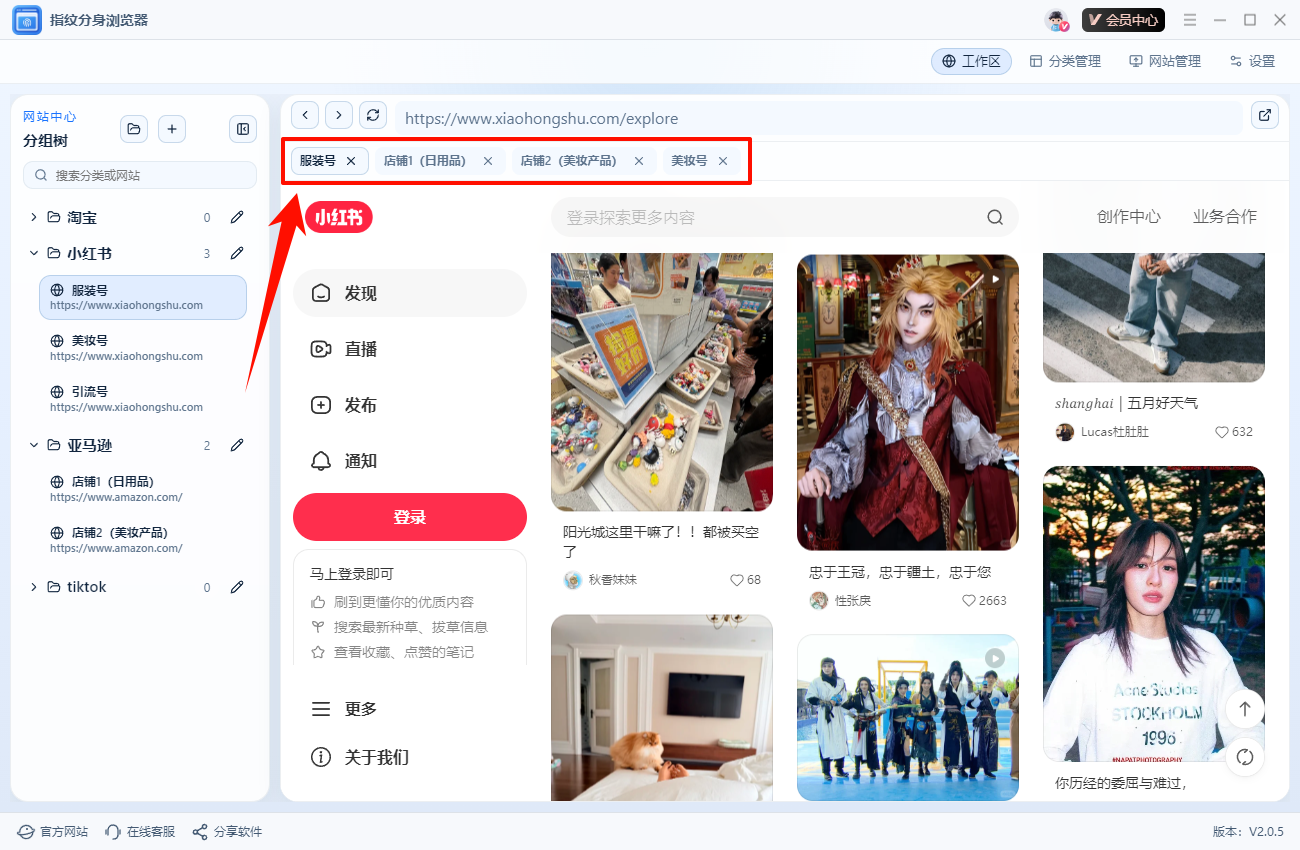Screen dimensions: 1300x850
Task: Open 在线客服 link in footer
Action: point(140,832)
